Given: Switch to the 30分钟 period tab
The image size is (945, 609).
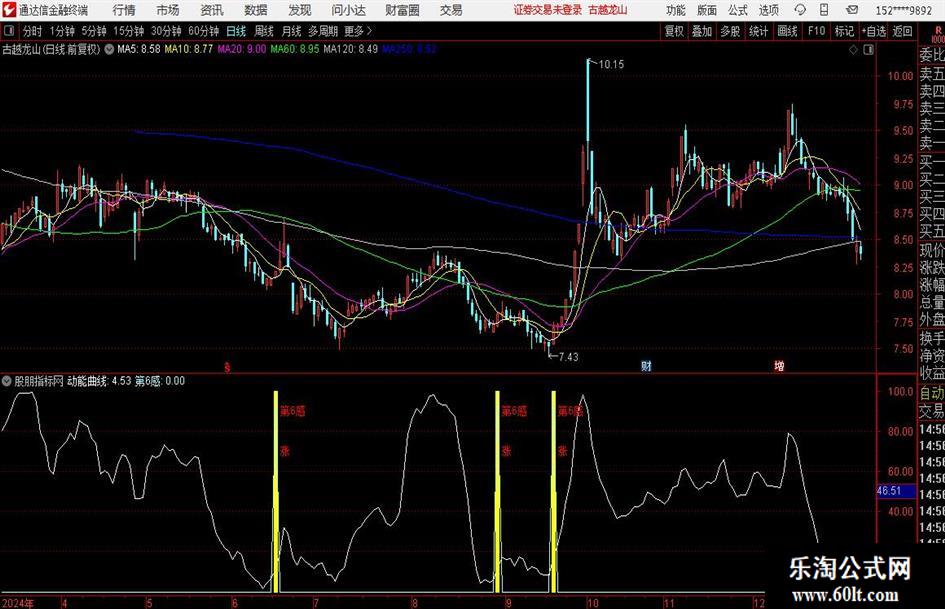Looking at the screenshot, I should pos(166,31).
